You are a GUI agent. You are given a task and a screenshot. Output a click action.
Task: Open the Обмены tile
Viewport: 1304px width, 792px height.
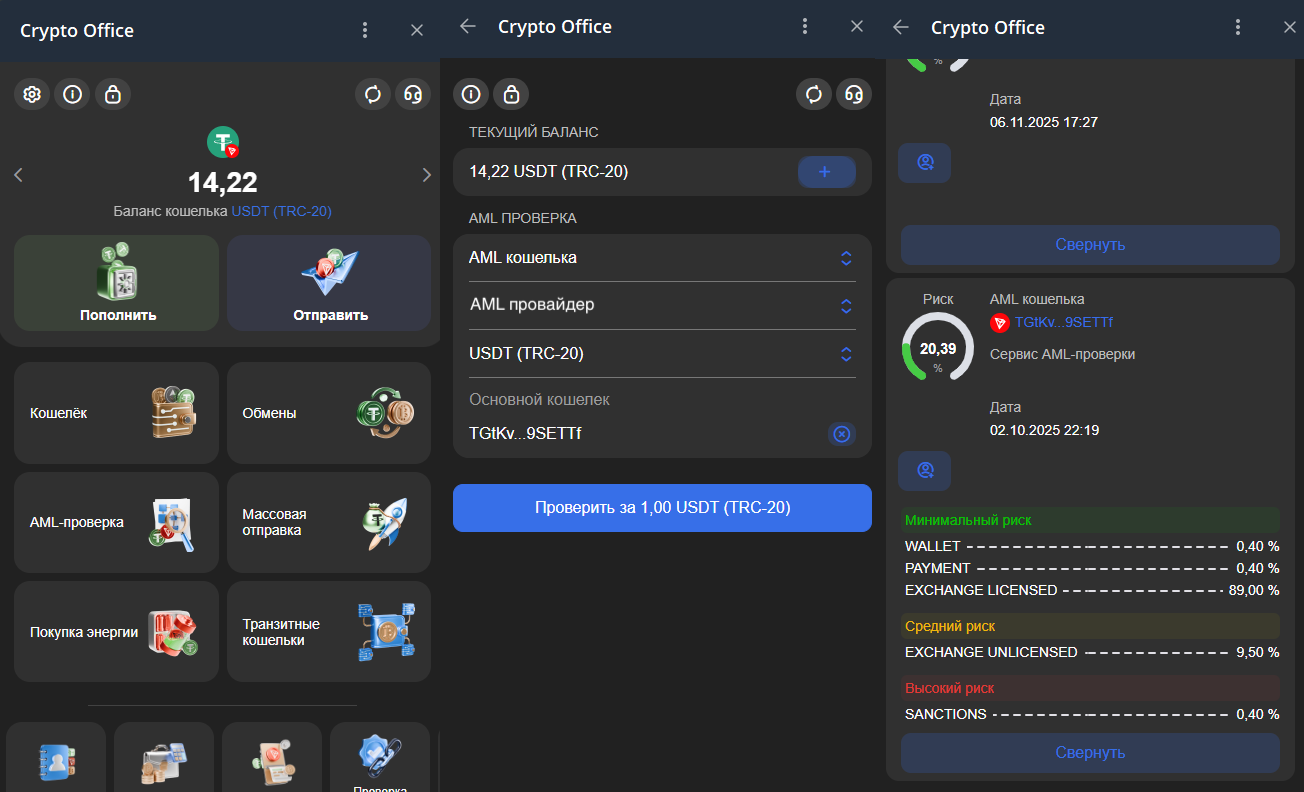[x=329, y=413]
